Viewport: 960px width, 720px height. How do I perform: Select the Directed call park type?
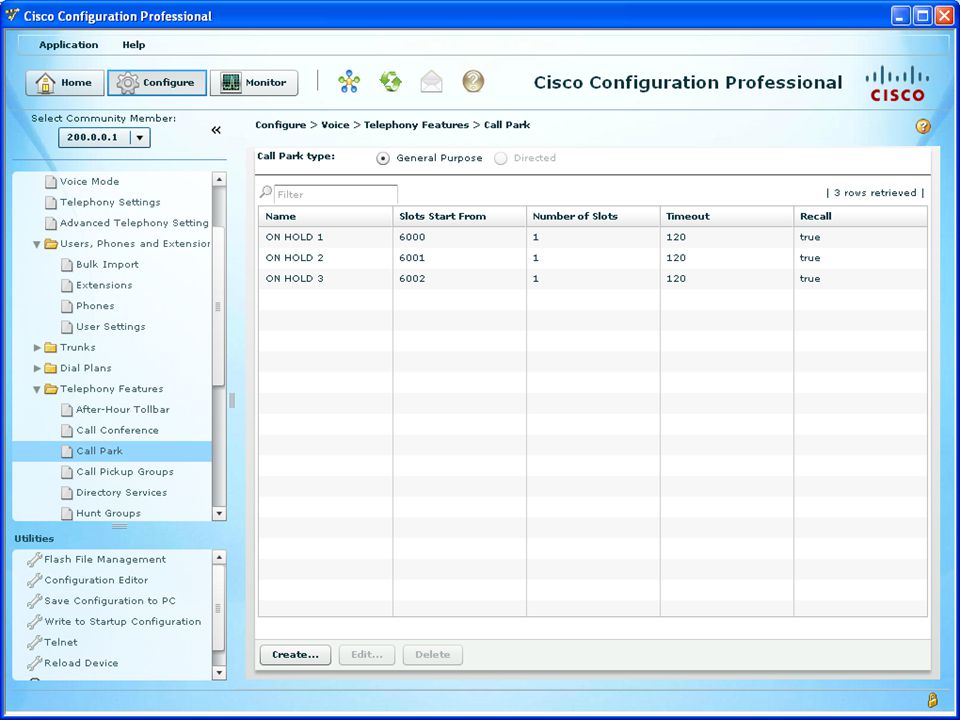[x=501, y=159]
